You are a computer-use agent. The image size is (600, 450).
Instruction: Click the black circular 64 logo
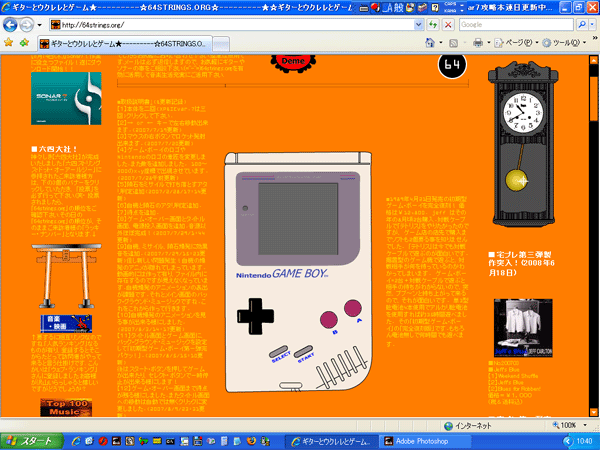click(x=452, y=65)
